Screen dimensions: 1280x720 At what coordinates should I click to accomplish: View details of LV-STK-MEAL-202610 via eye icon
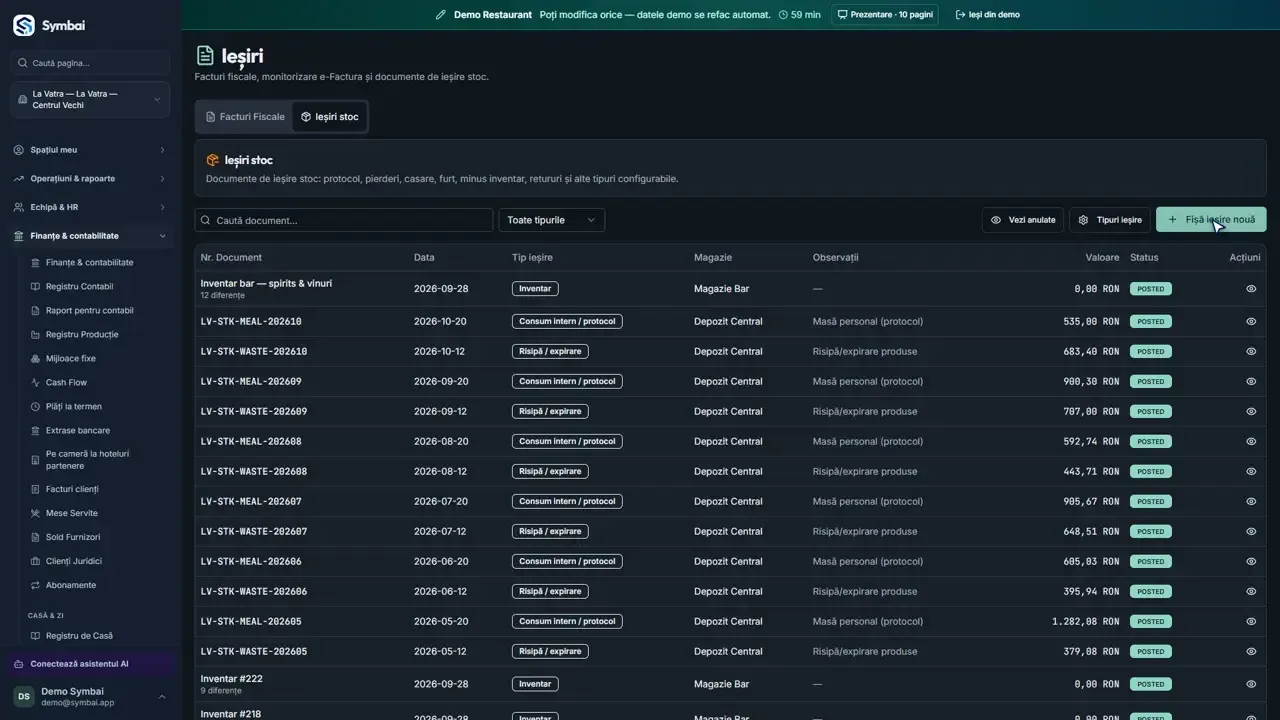click(1251, 322)
